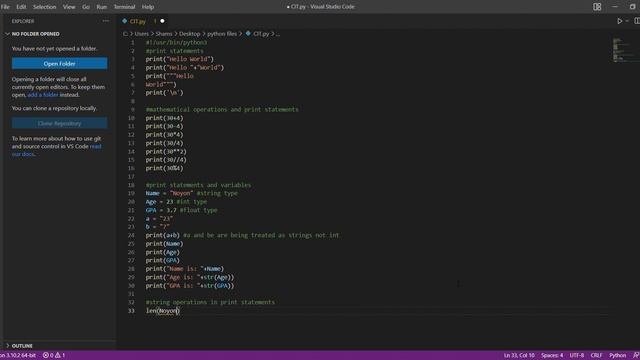Click line number 1 in the gutter

pyautogui.click(x=132, y=42)
